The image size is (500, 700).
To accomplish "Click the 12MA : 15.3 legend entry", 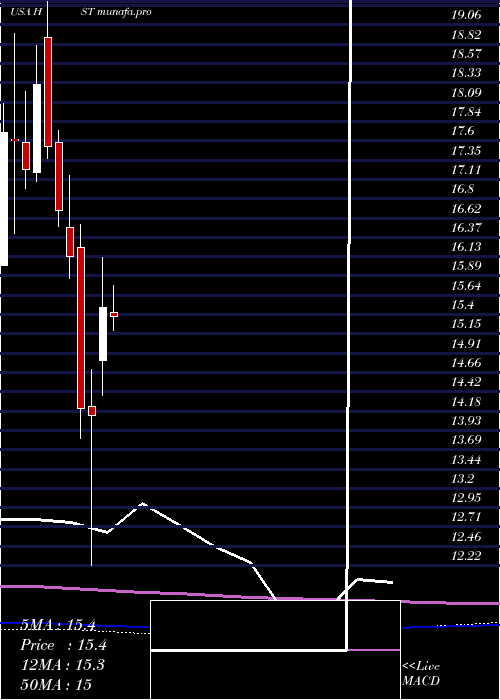I will coord(62,665).
